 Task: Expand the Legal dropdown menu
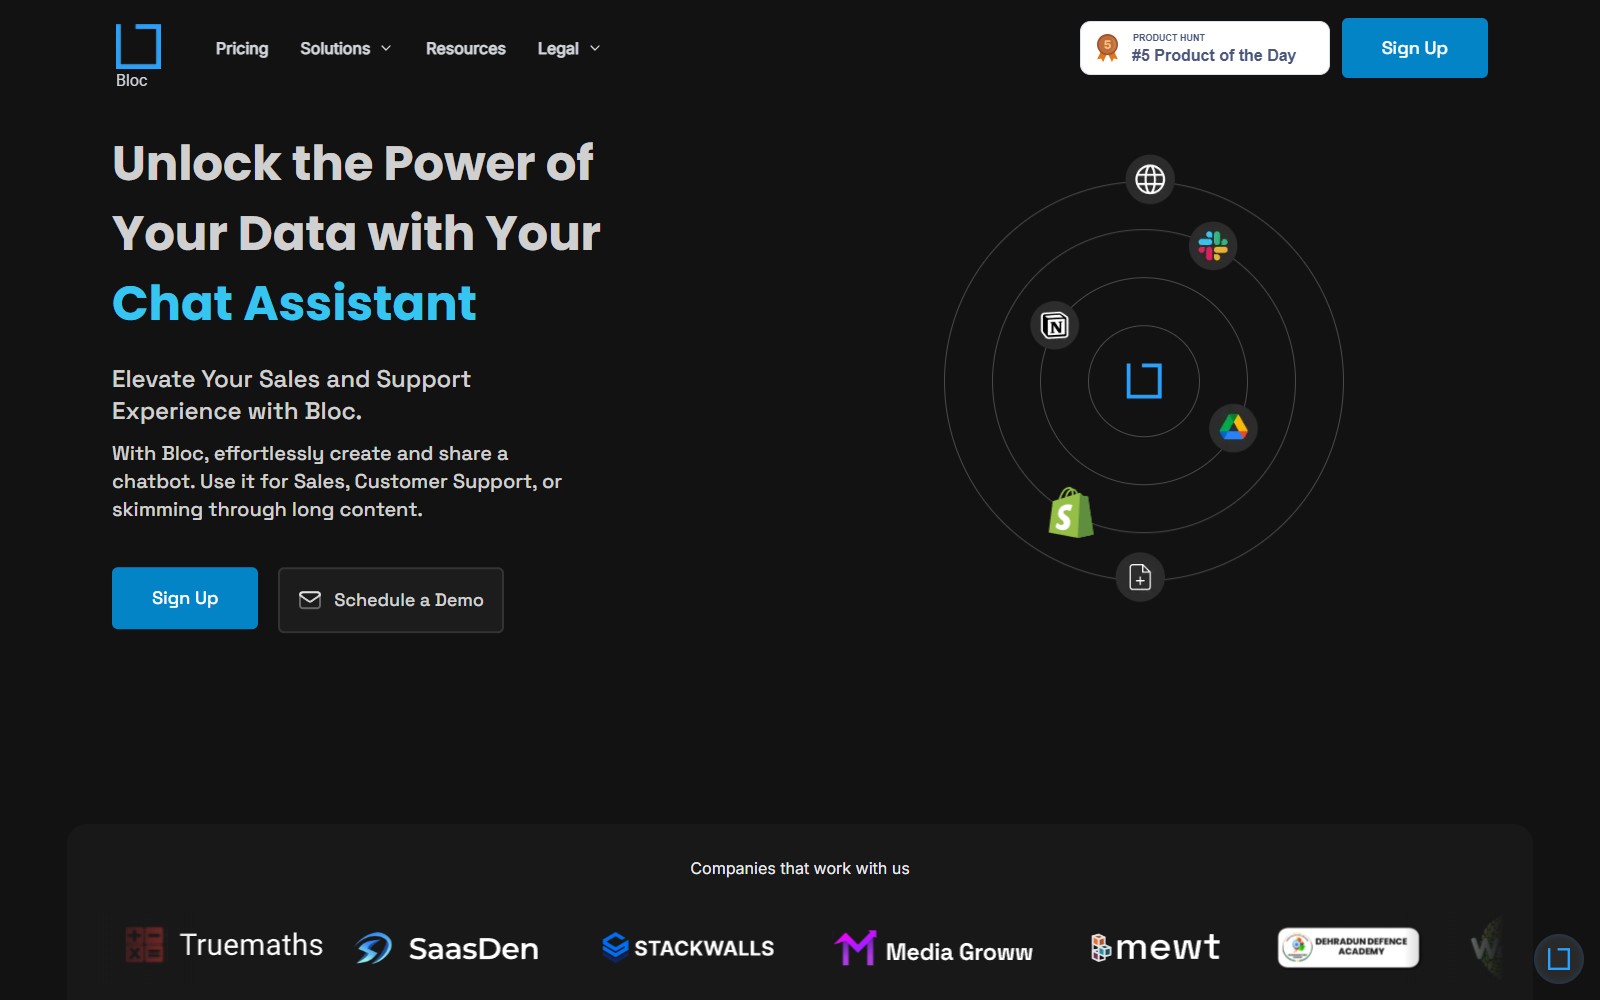[569, 48]
